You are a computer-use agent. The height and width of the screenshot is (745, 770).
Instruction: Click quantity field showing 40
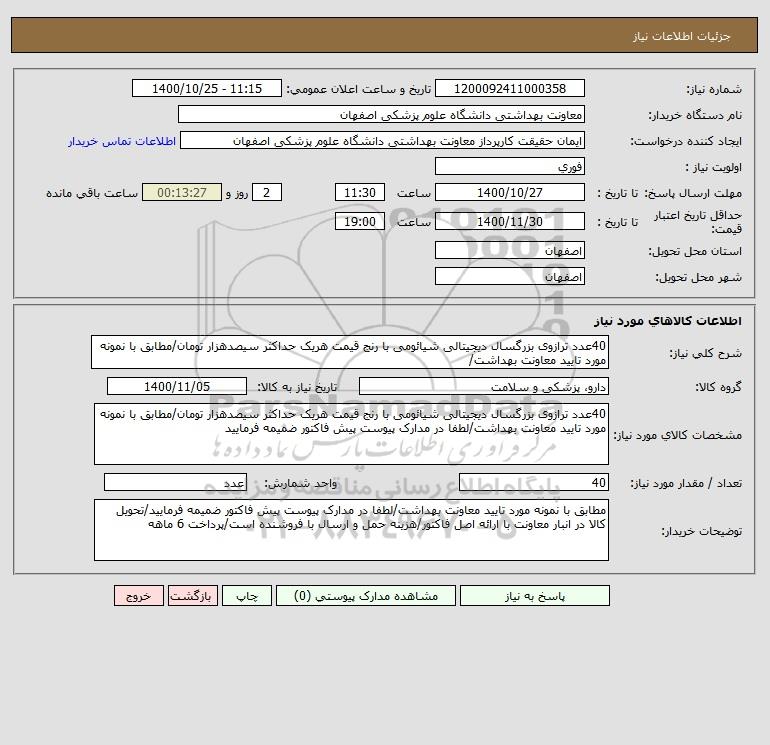coord(534,482)
